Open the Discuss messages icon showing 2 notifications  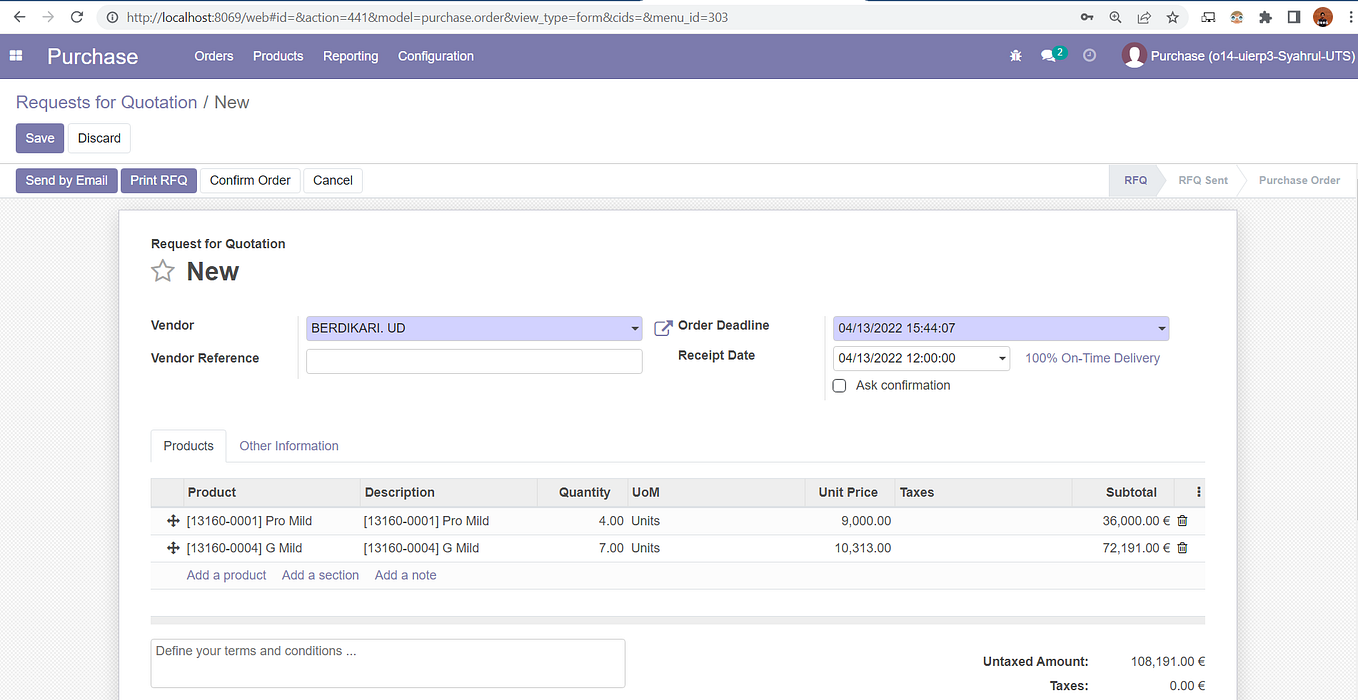coord(1047,56)
